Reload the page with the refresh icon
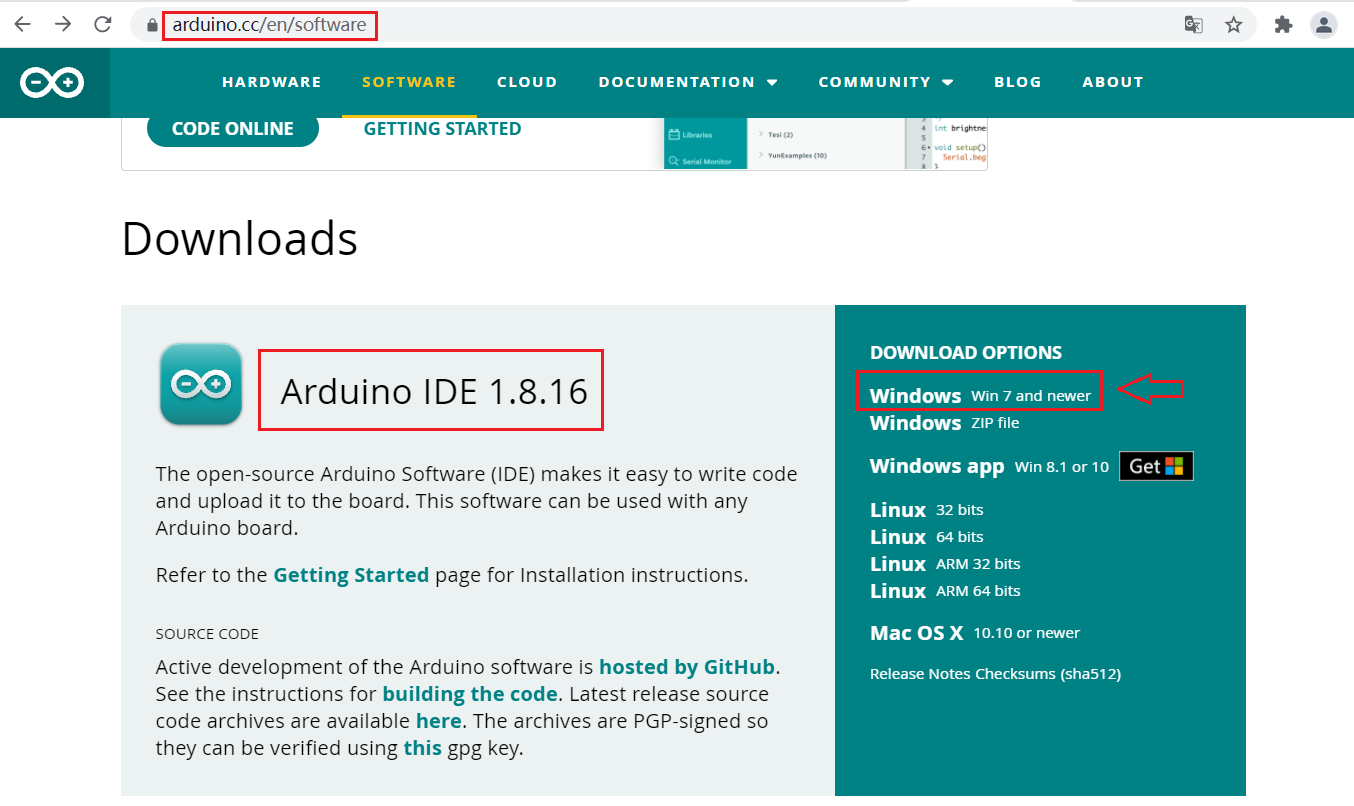This screenshot has height=806, width=1354. 102,24
